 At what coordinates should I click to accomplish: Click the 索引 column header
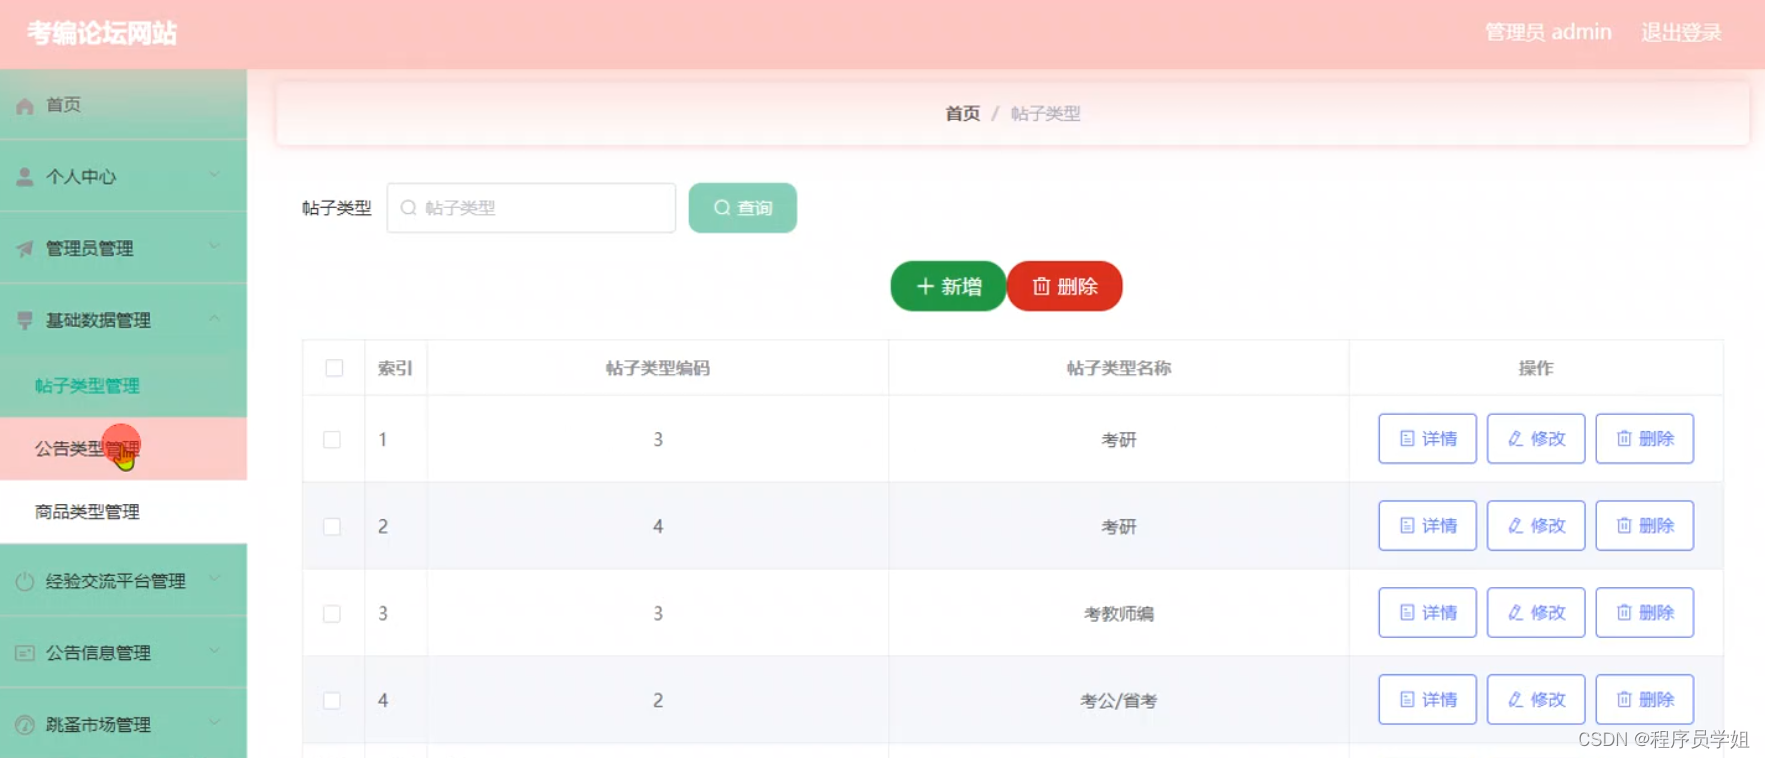(395, 368)
